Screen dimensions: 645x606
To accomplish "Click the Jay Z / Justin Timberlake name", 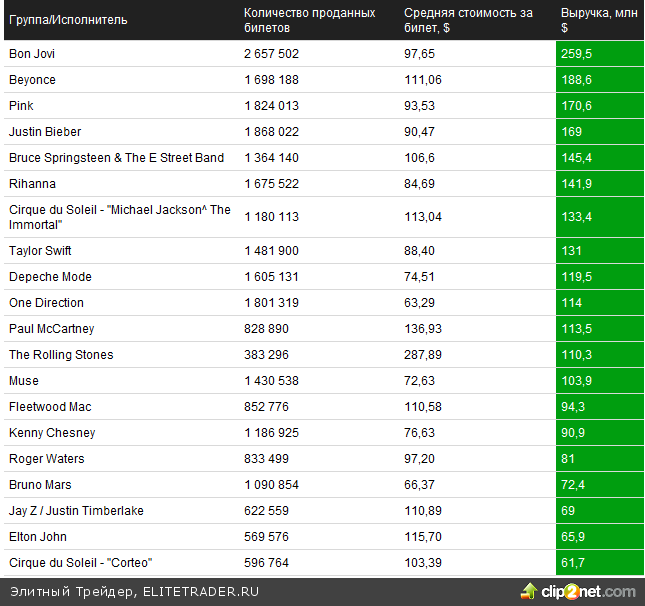I will tap(76, 511).
